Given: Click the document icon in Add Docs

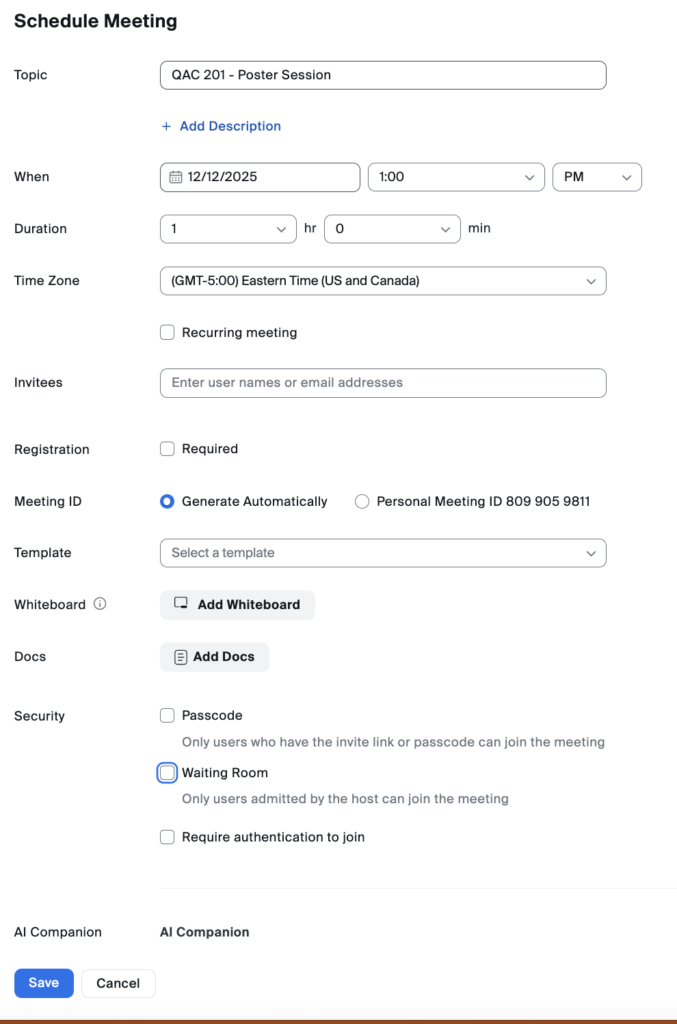Looking at the screenshot, I should coord(181,657).
